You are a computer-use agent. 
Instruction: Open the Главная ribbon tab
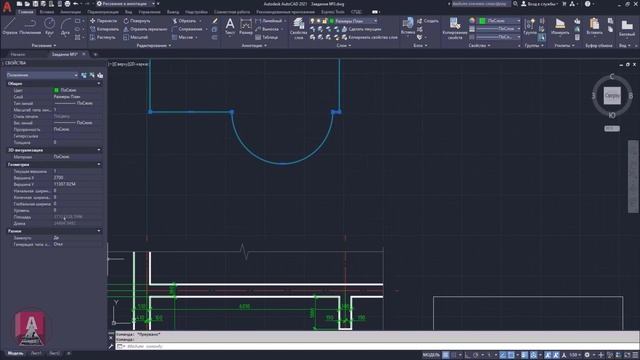pyautogui.click(x=25, y=12)
